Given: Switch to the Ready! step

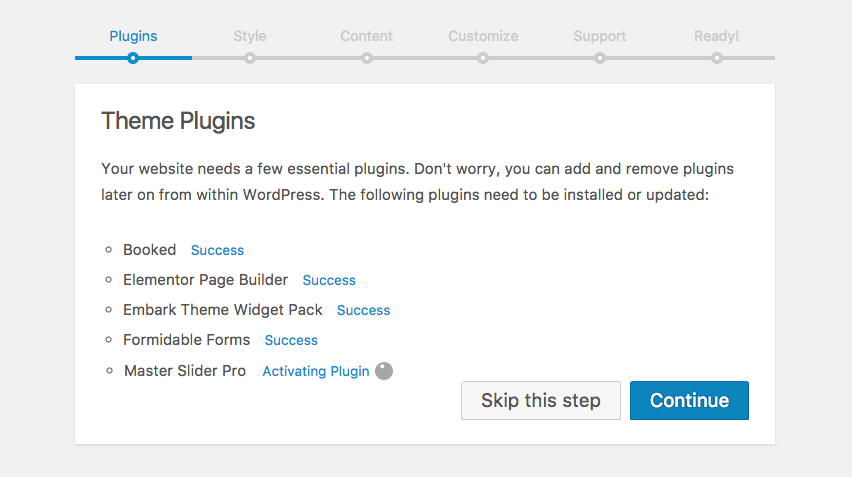Looking at the screenshot, I should tap(716, 36).
